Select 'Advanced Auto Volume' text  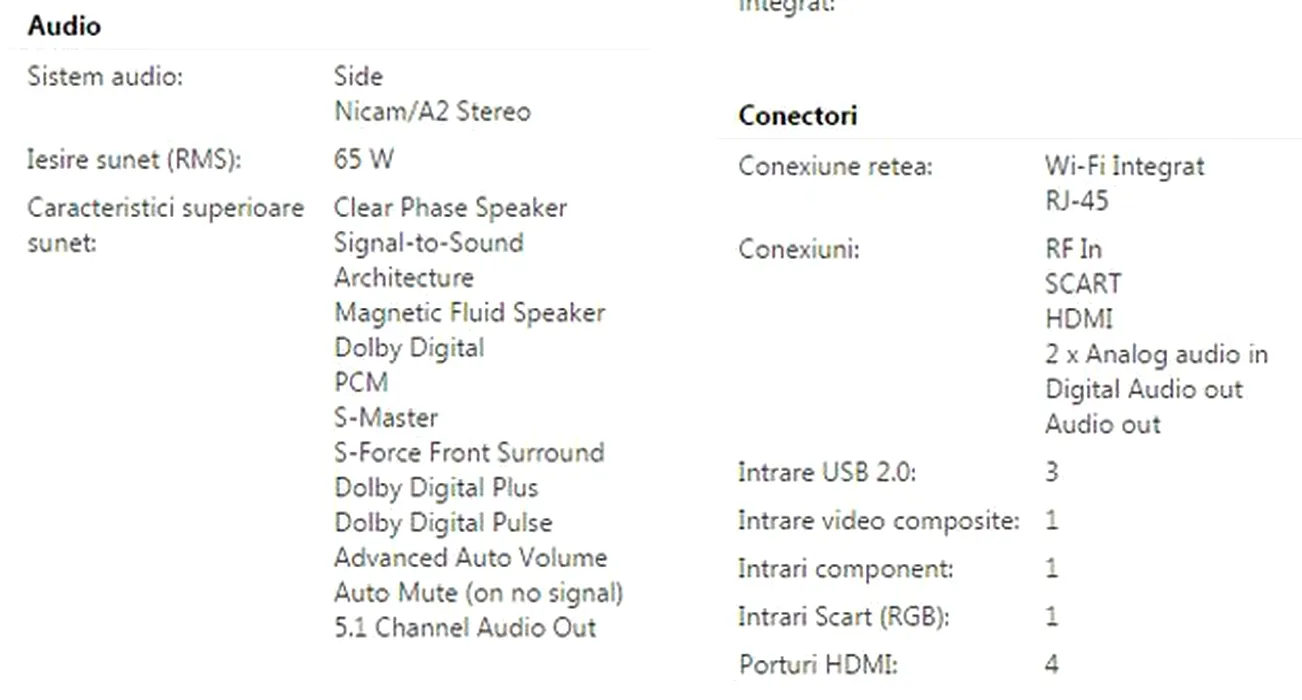470,558
